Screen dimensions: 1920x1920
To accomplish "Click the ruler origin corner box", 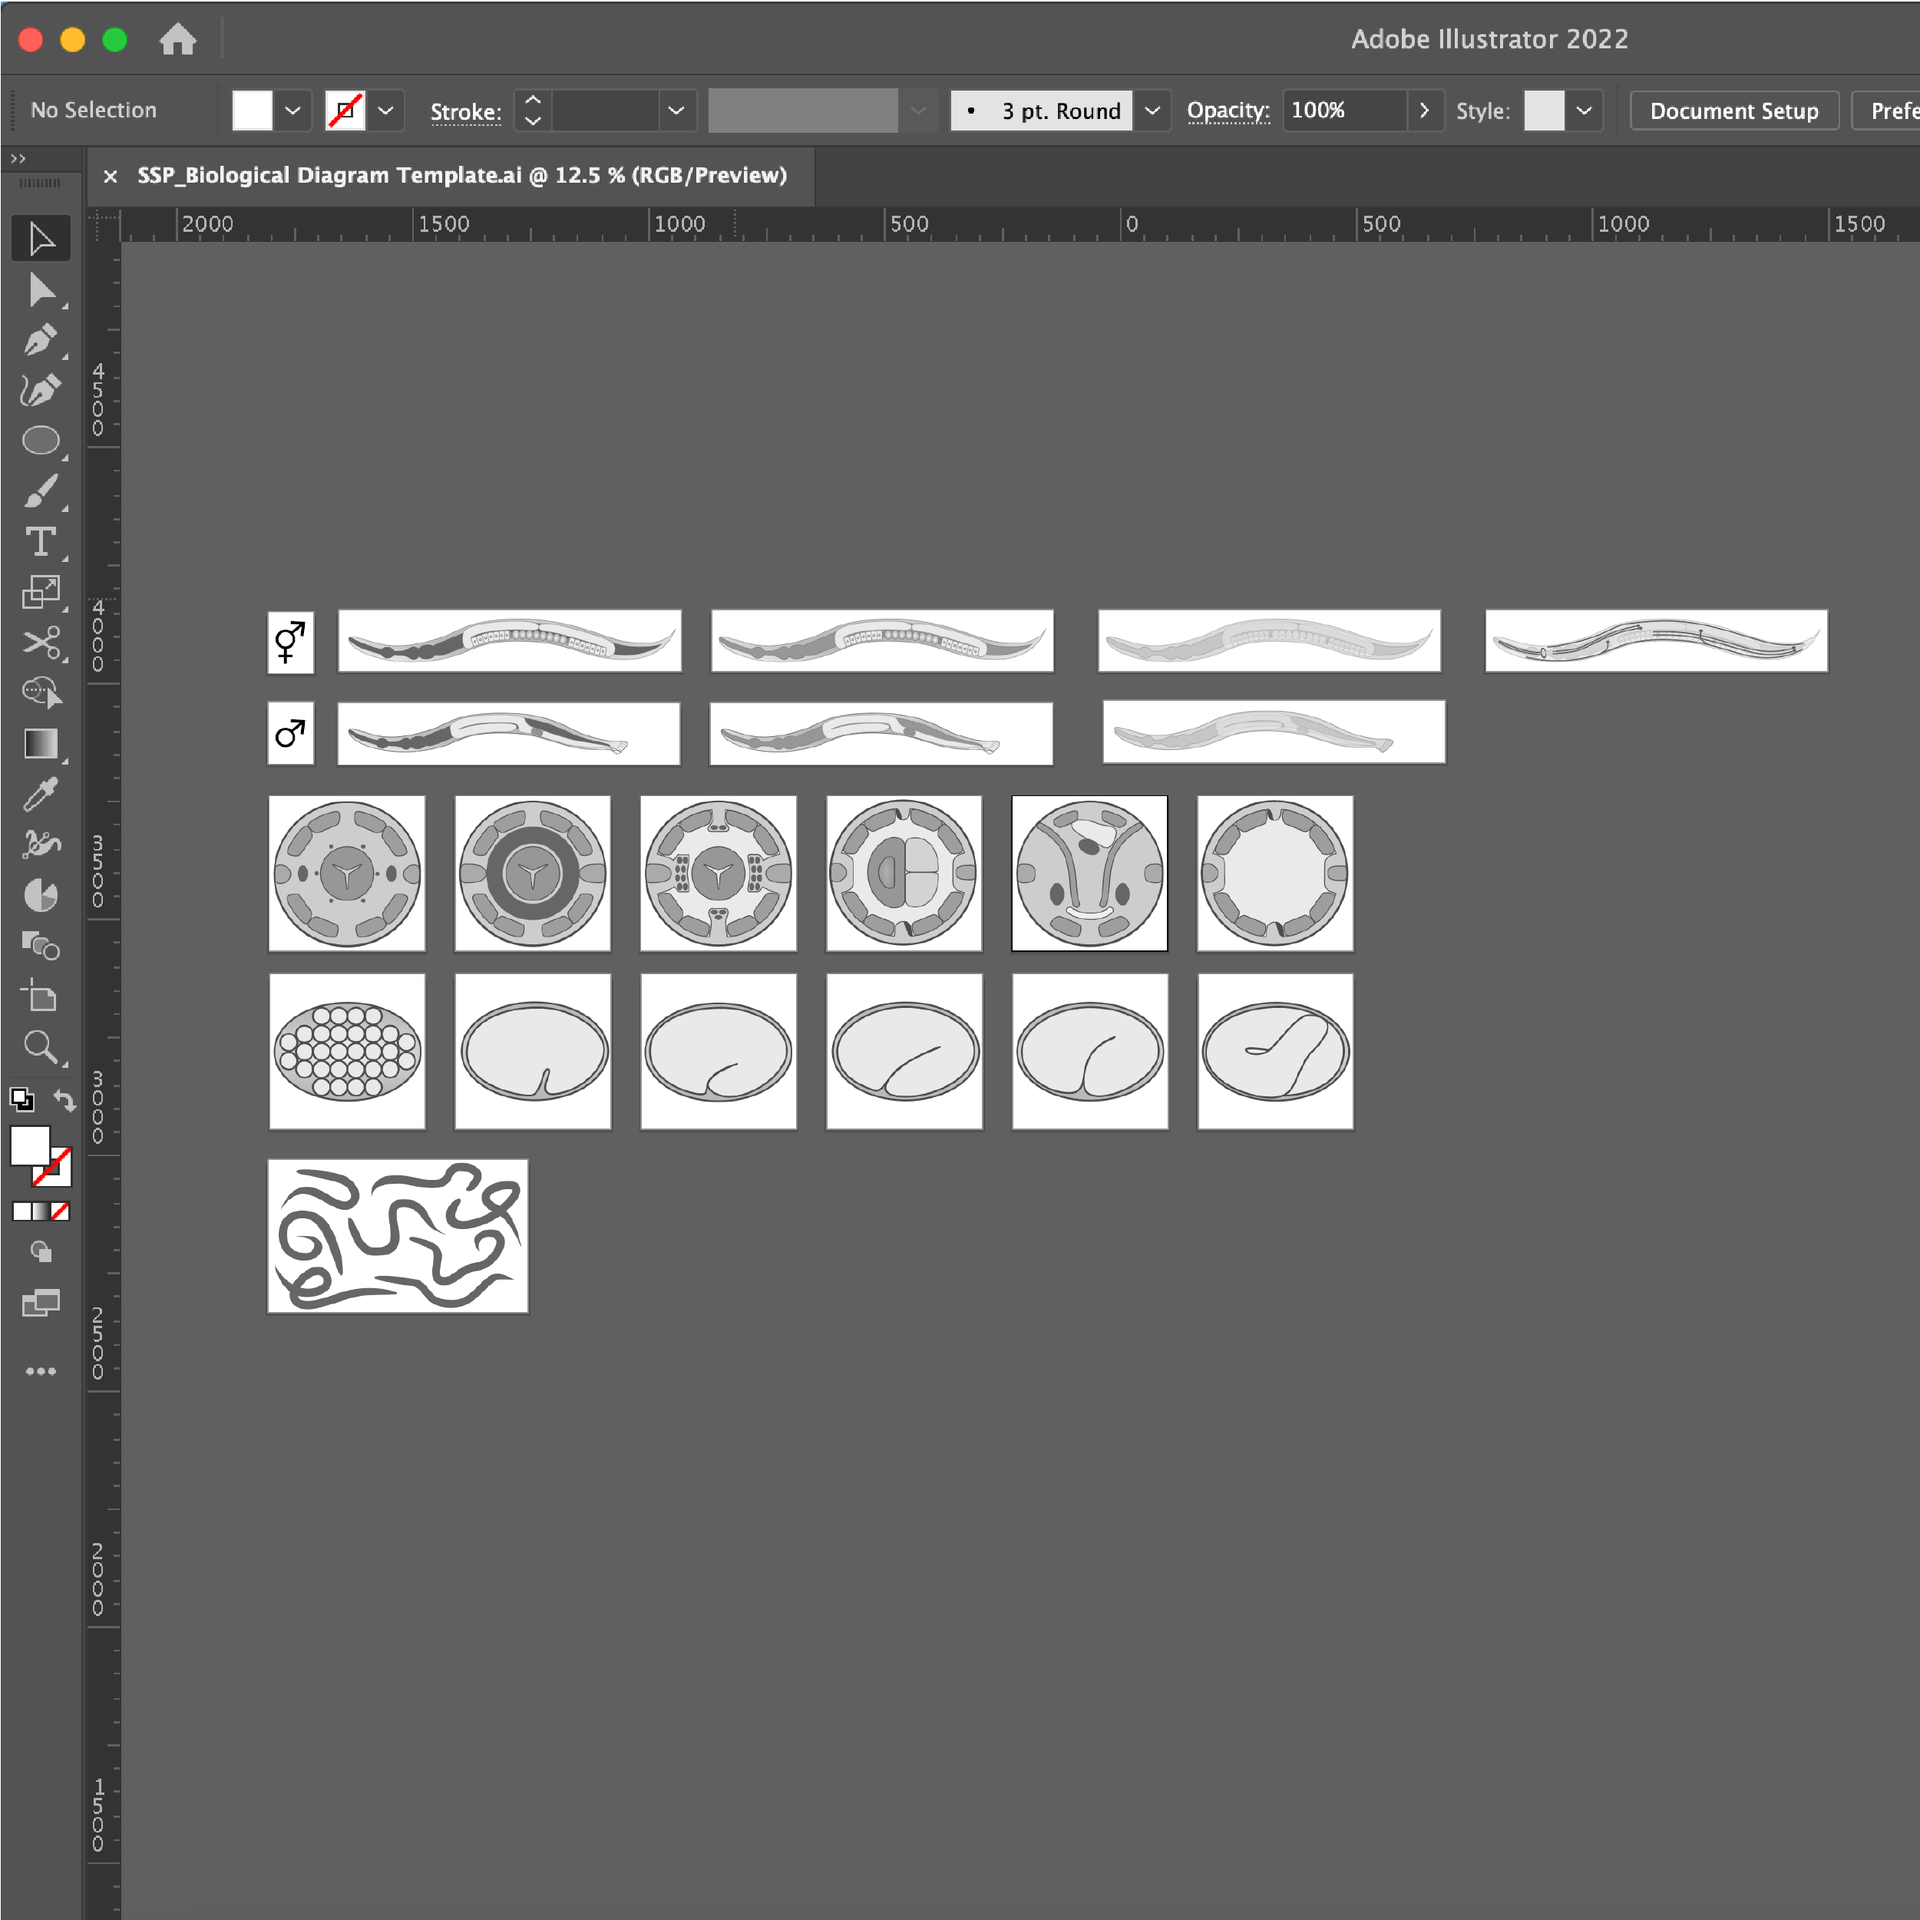I will 104,225.
